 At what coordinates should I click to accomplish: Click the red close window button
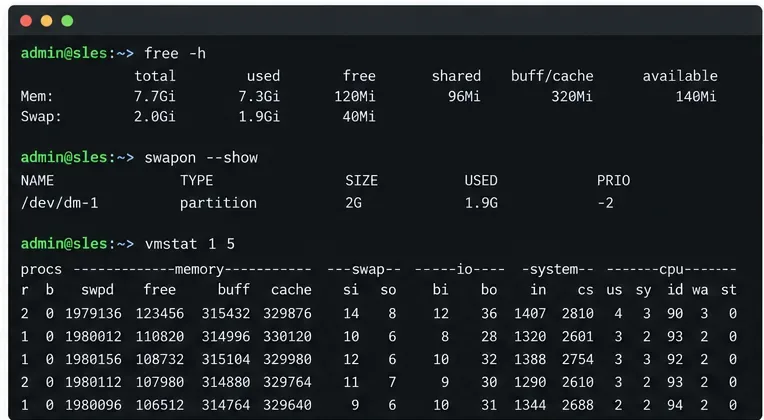[26, 21]
